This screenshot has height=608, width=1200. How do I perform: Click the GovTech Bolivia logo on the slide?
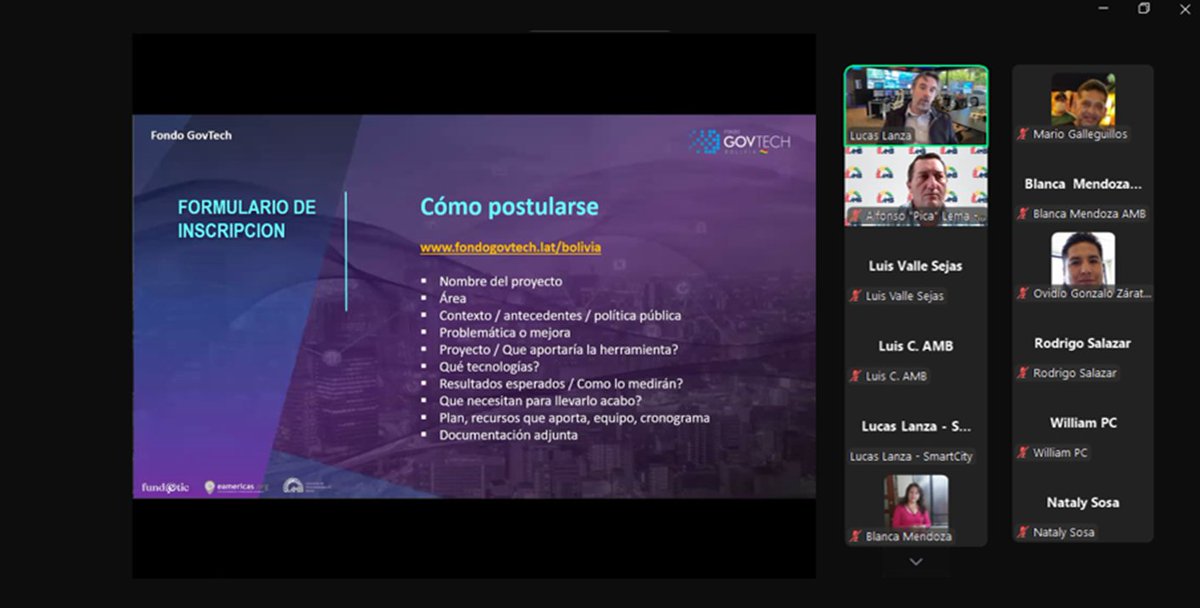740,141
